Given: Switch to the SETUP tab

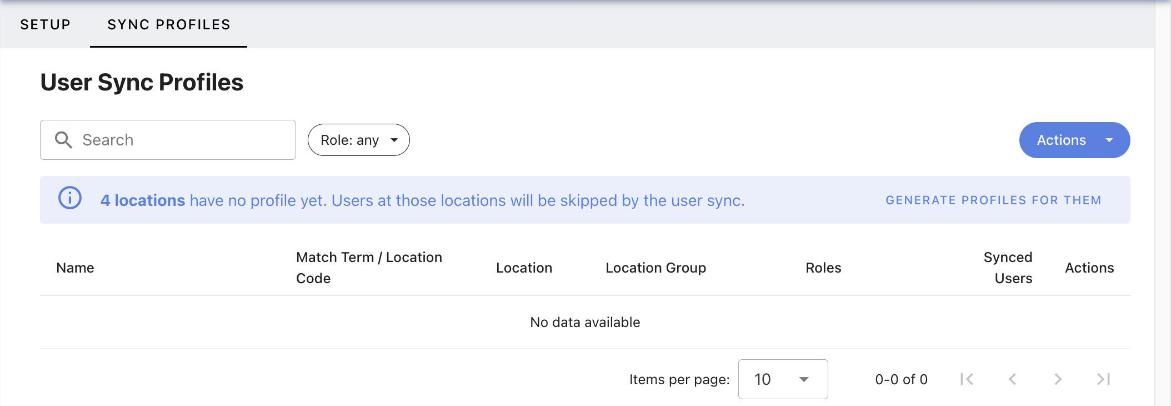Looking at the screenshot, I should (46, 25).
